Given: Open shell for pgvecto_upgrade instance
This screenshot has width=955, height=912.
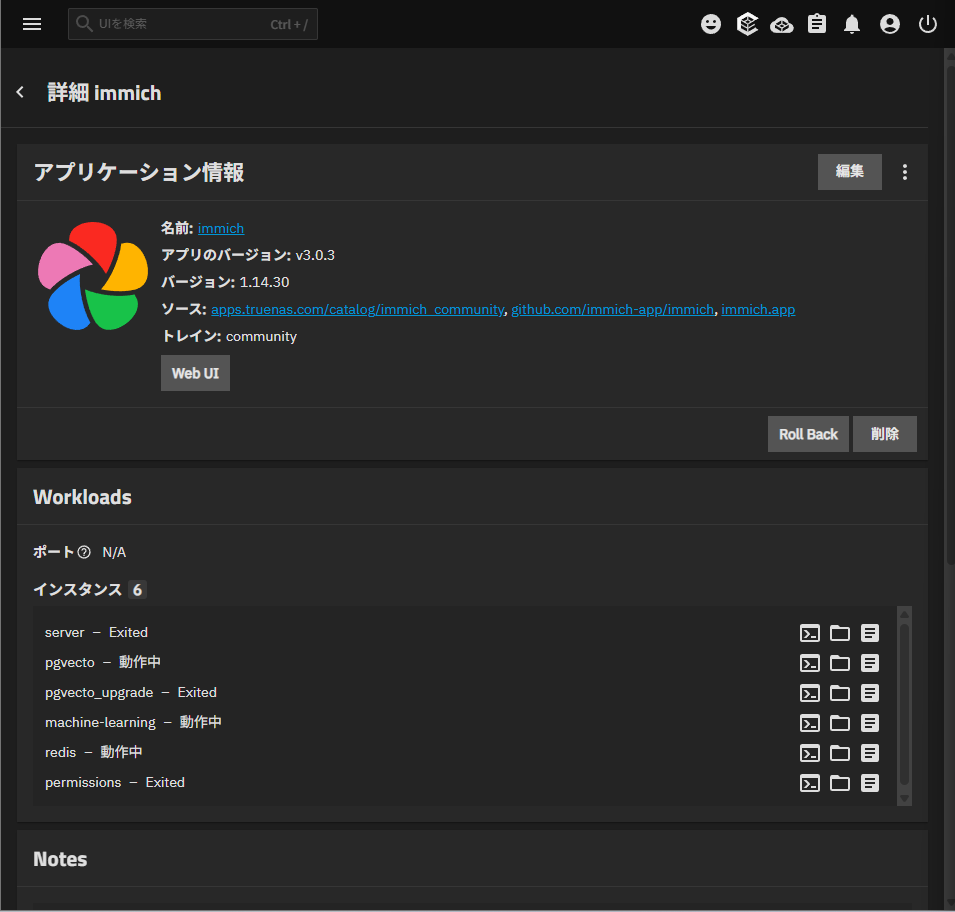Looking at the screenshot, I should pos(809,693).
